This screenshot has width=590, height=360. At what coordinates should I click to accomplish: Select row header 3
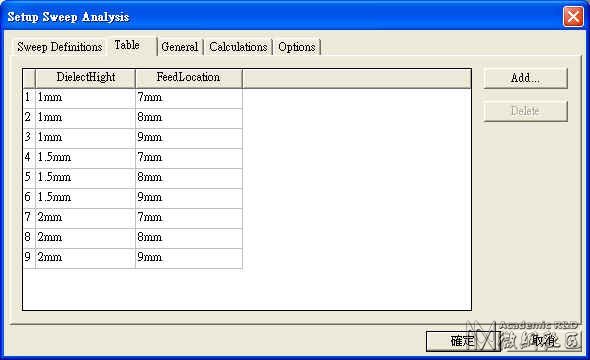pos(29,138)
